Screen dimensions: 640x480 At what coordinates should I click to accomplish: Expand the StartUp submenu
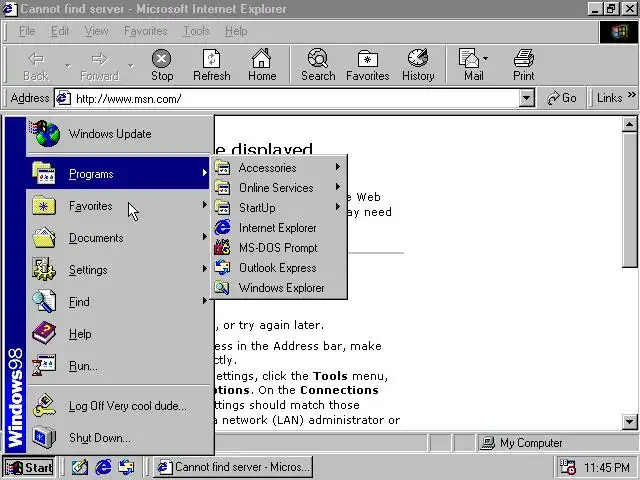[278, 208]
